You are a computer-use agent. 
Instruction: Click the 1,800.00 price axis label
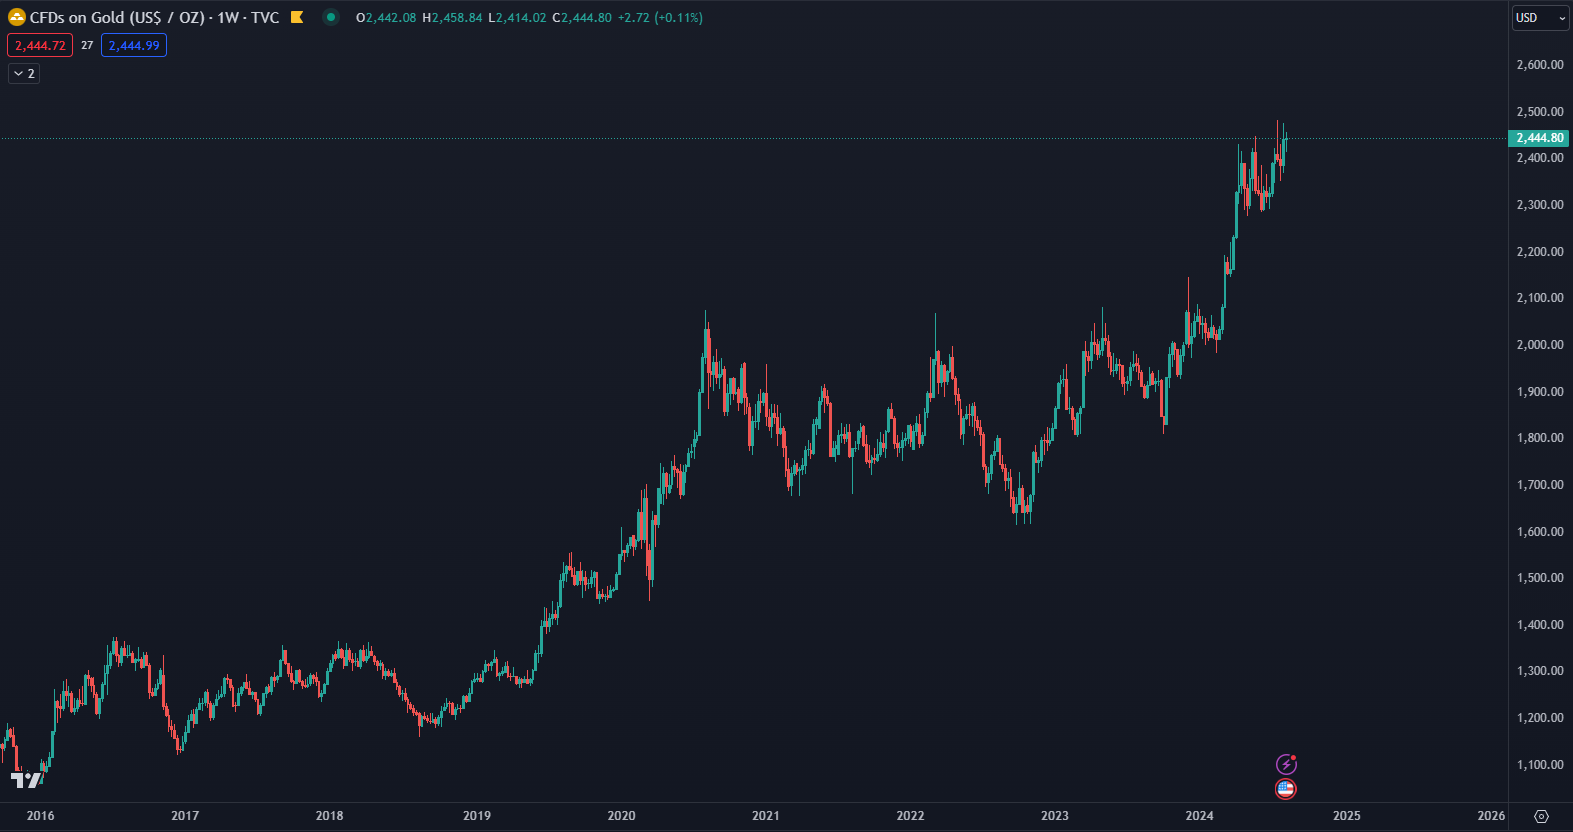1540,438
